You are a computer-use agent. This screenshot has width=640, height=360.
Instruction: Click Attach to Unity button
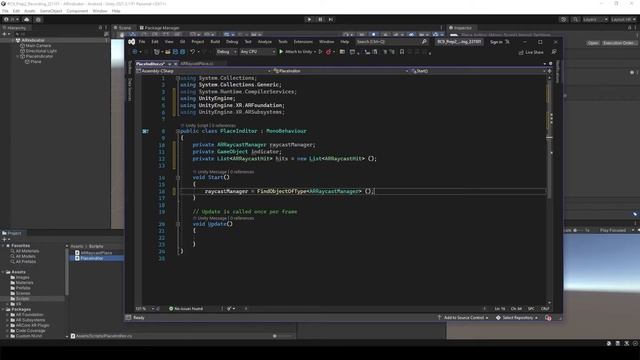click(x=296, y=52)
